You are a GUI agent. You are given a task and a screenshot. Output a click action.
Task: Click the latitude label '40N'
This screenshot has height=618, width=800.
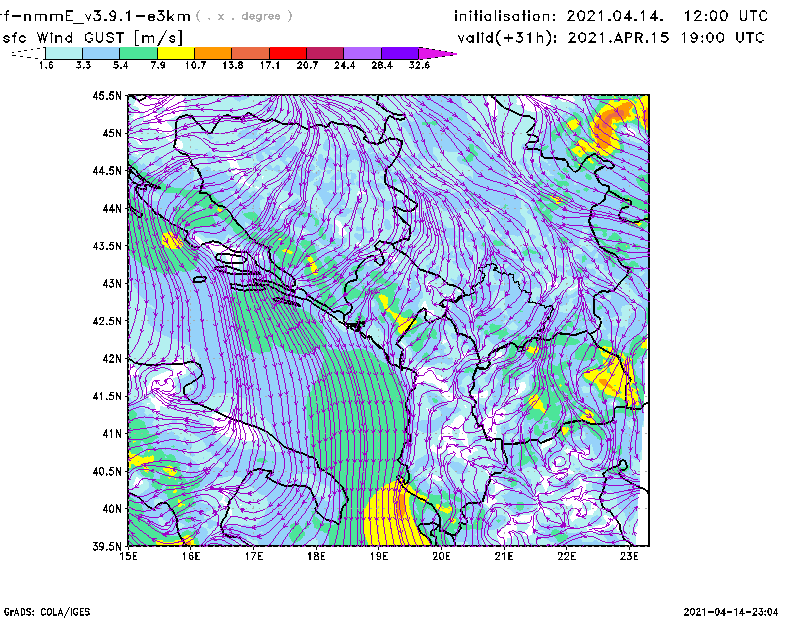(x=112, y=509)
